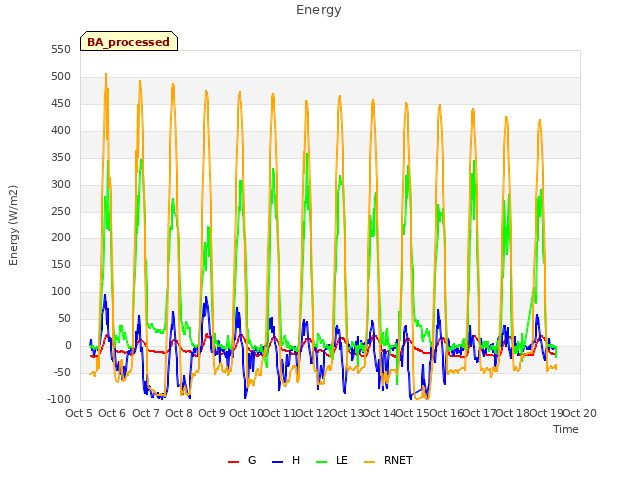Select the H legend label
Image resolution: width=640 pixels, height=480 pixels.
(x=296, y=460)
